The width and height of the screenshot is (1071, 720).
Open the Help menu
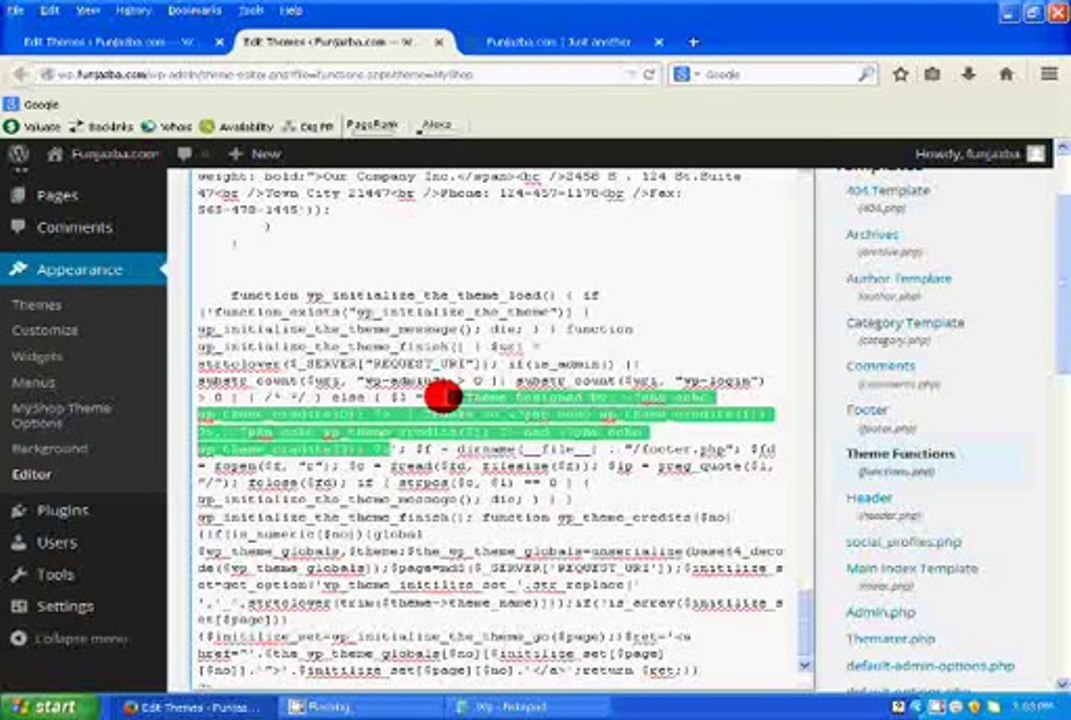point(291,10)
